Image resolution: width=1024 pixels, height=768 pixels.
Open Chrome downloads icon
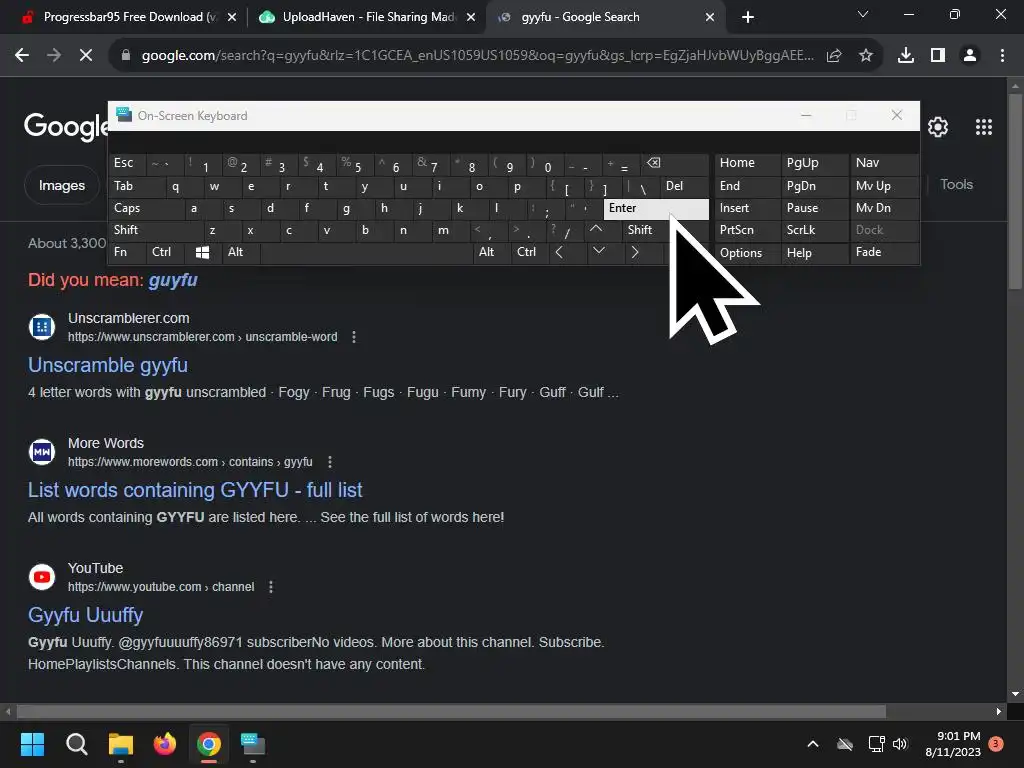[905, 56]
